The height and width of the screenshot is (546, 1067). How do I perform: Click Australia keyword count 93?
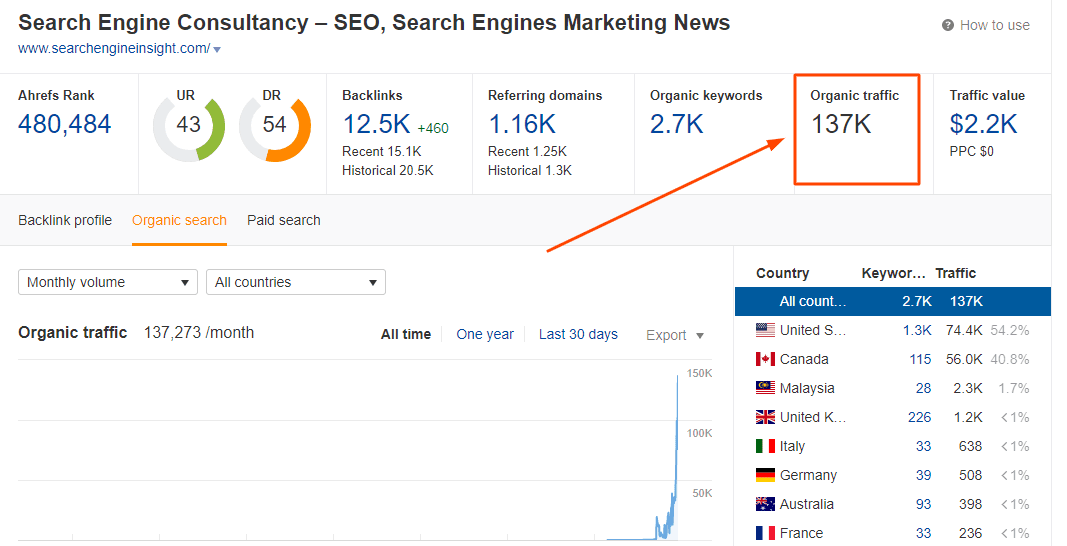coord(923,504)
